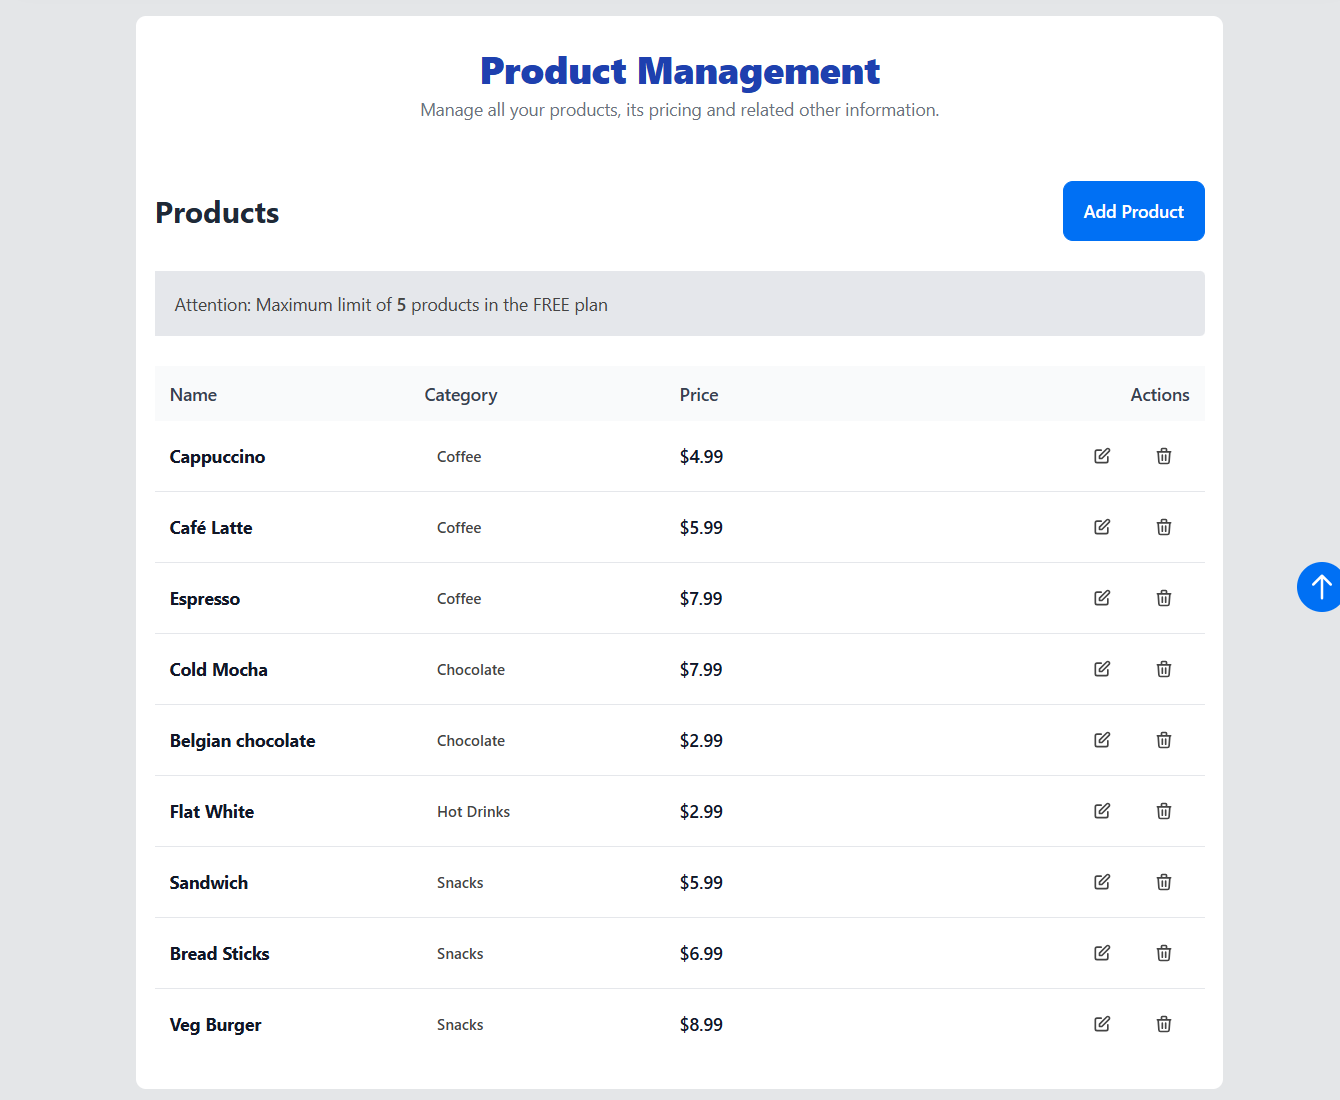Remove the Belgian chocolate product

point(1164,740)
